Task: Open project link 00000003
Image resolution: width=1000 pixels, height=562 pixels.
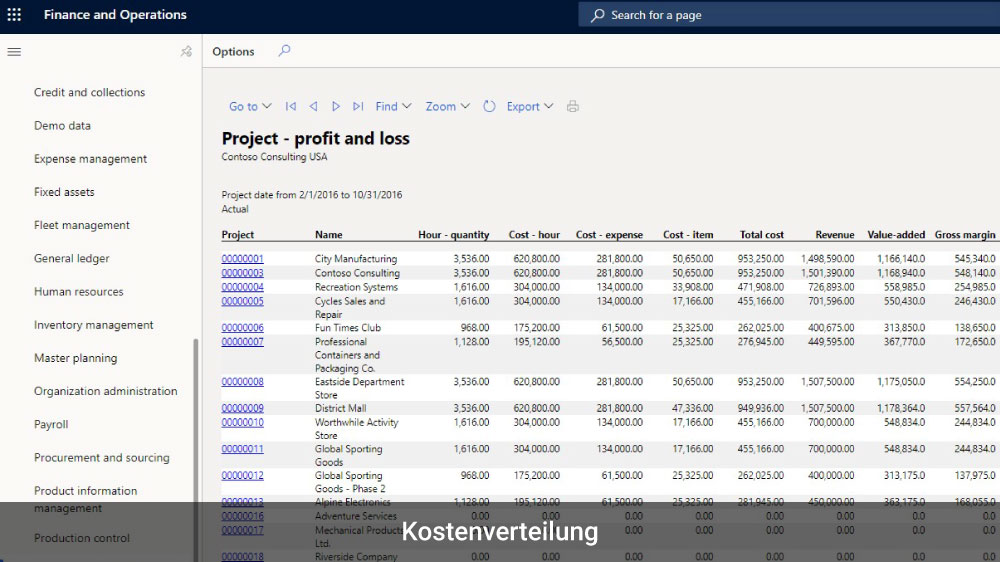Action: click(242, 273)
